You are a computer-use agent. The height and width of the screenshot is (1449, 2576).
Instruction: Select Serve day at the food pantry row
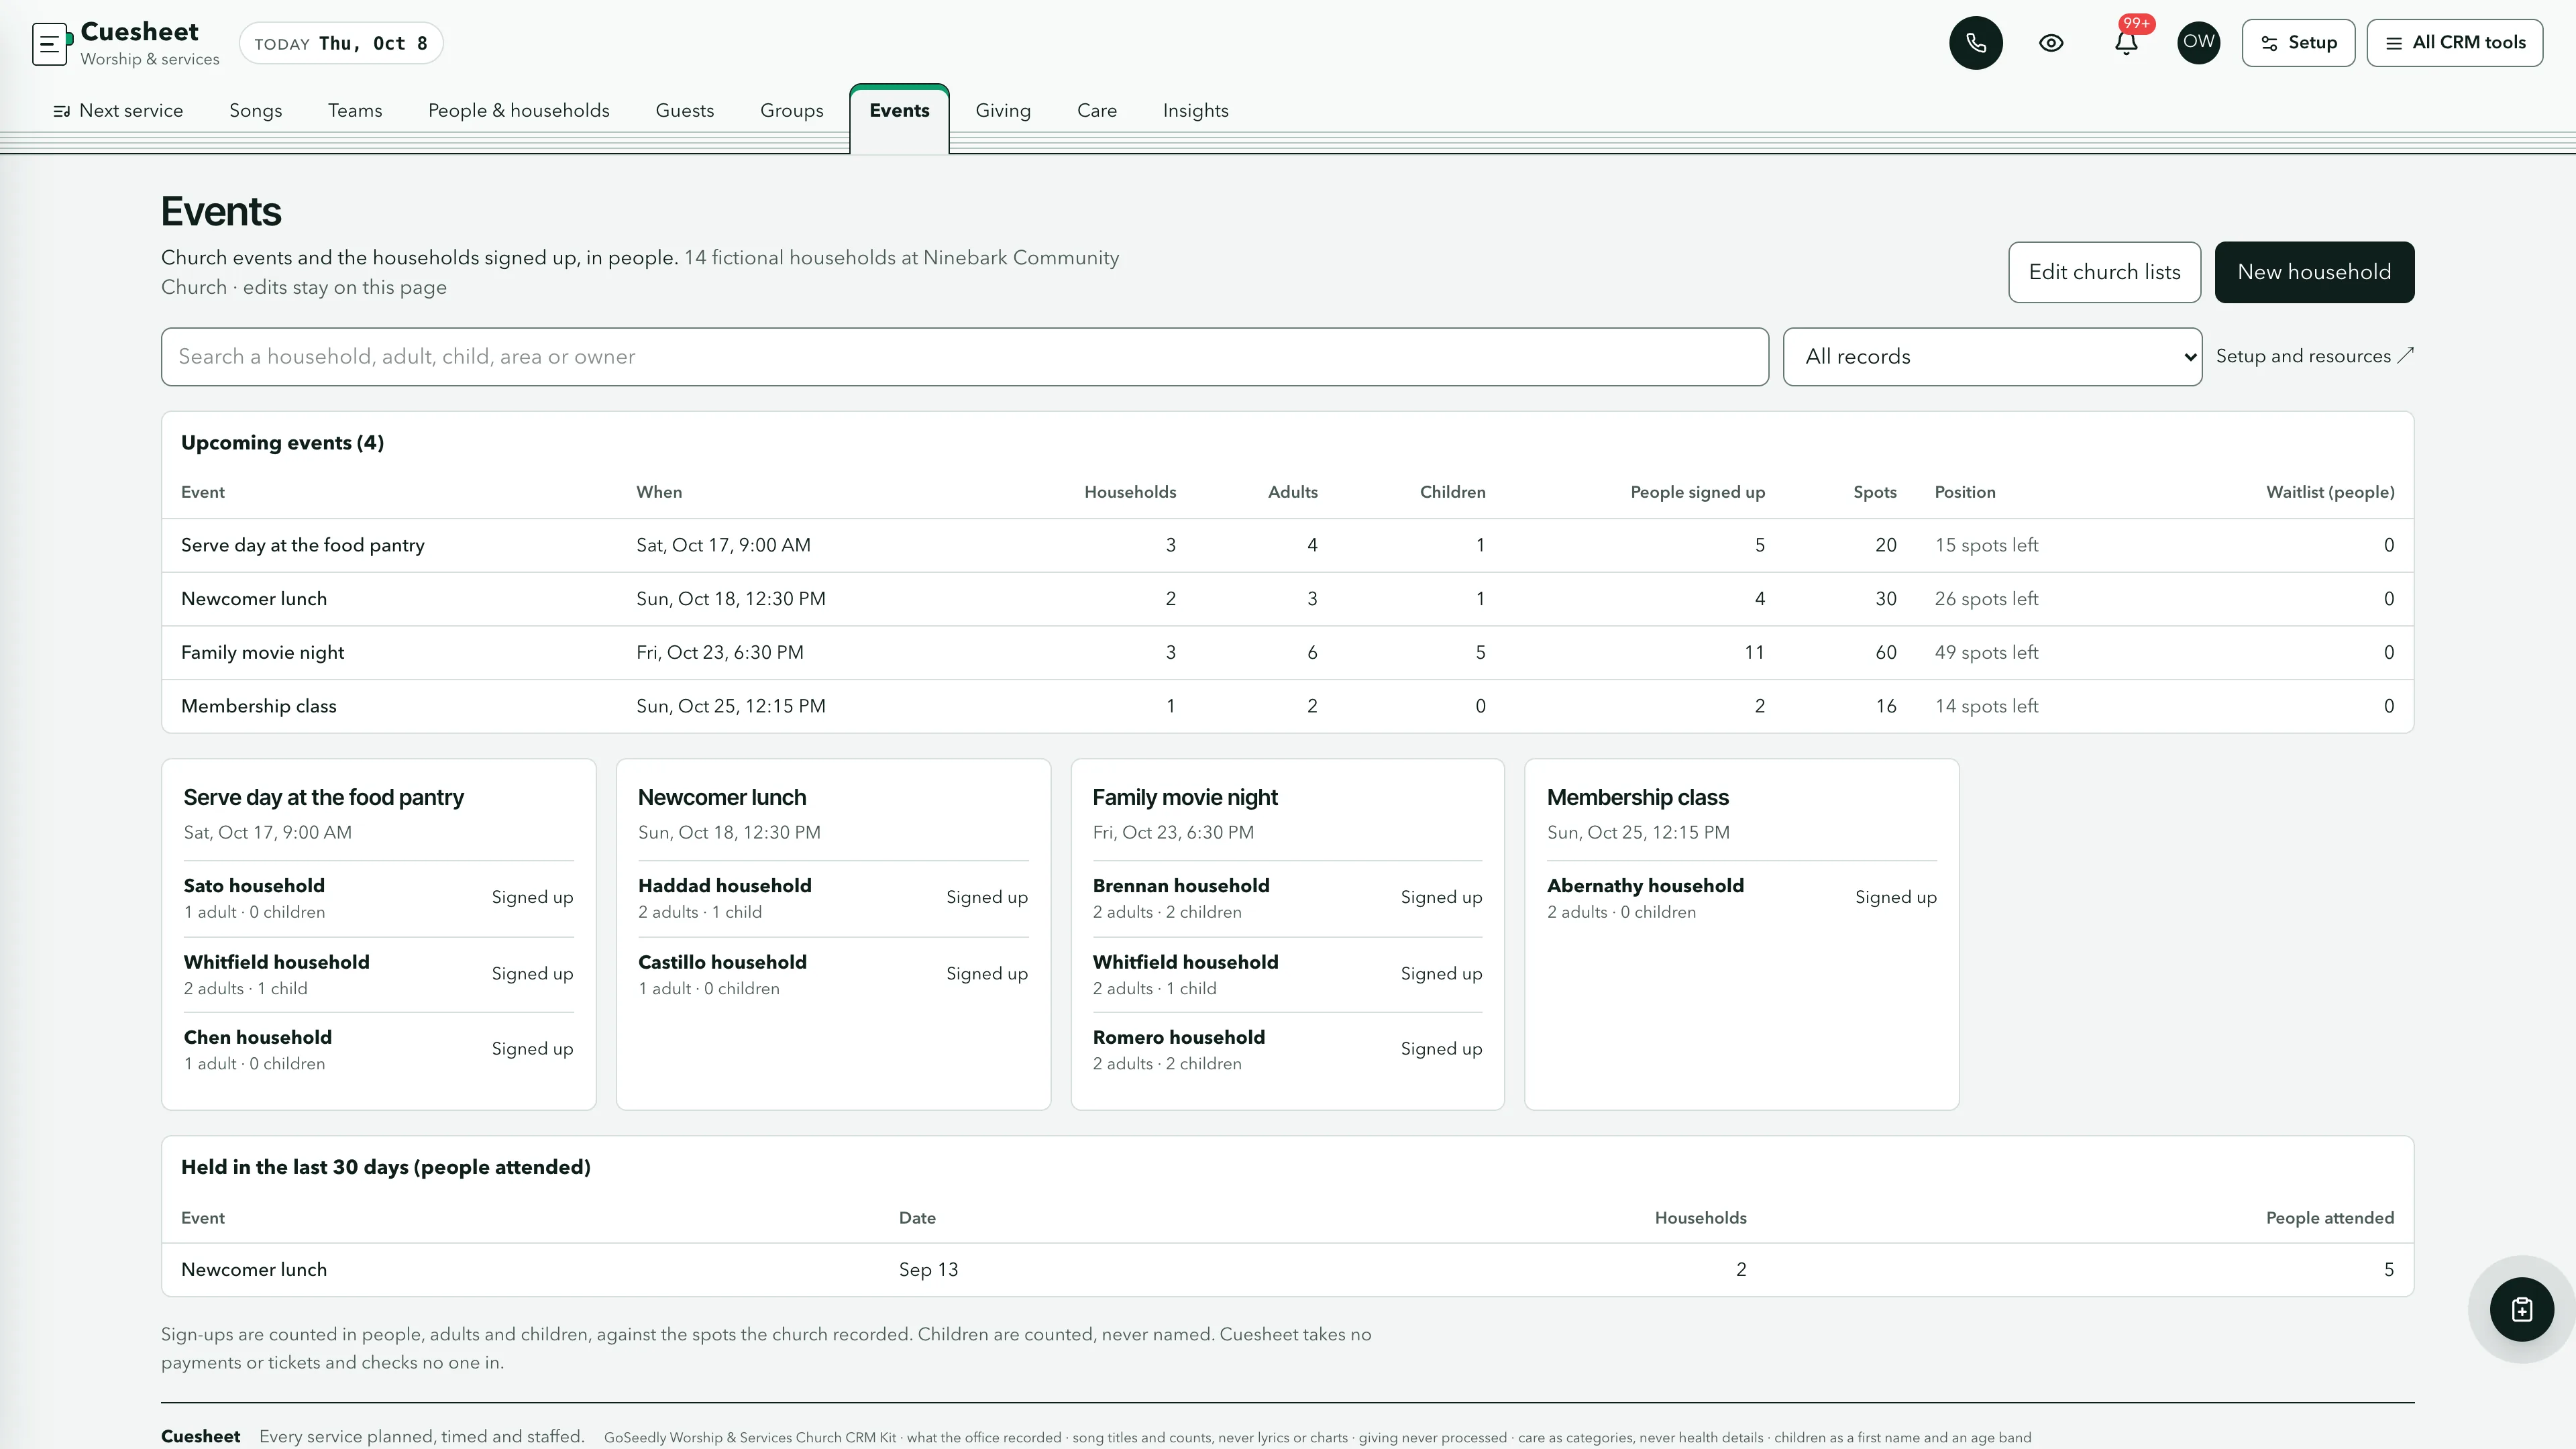tap(1287, 545)
